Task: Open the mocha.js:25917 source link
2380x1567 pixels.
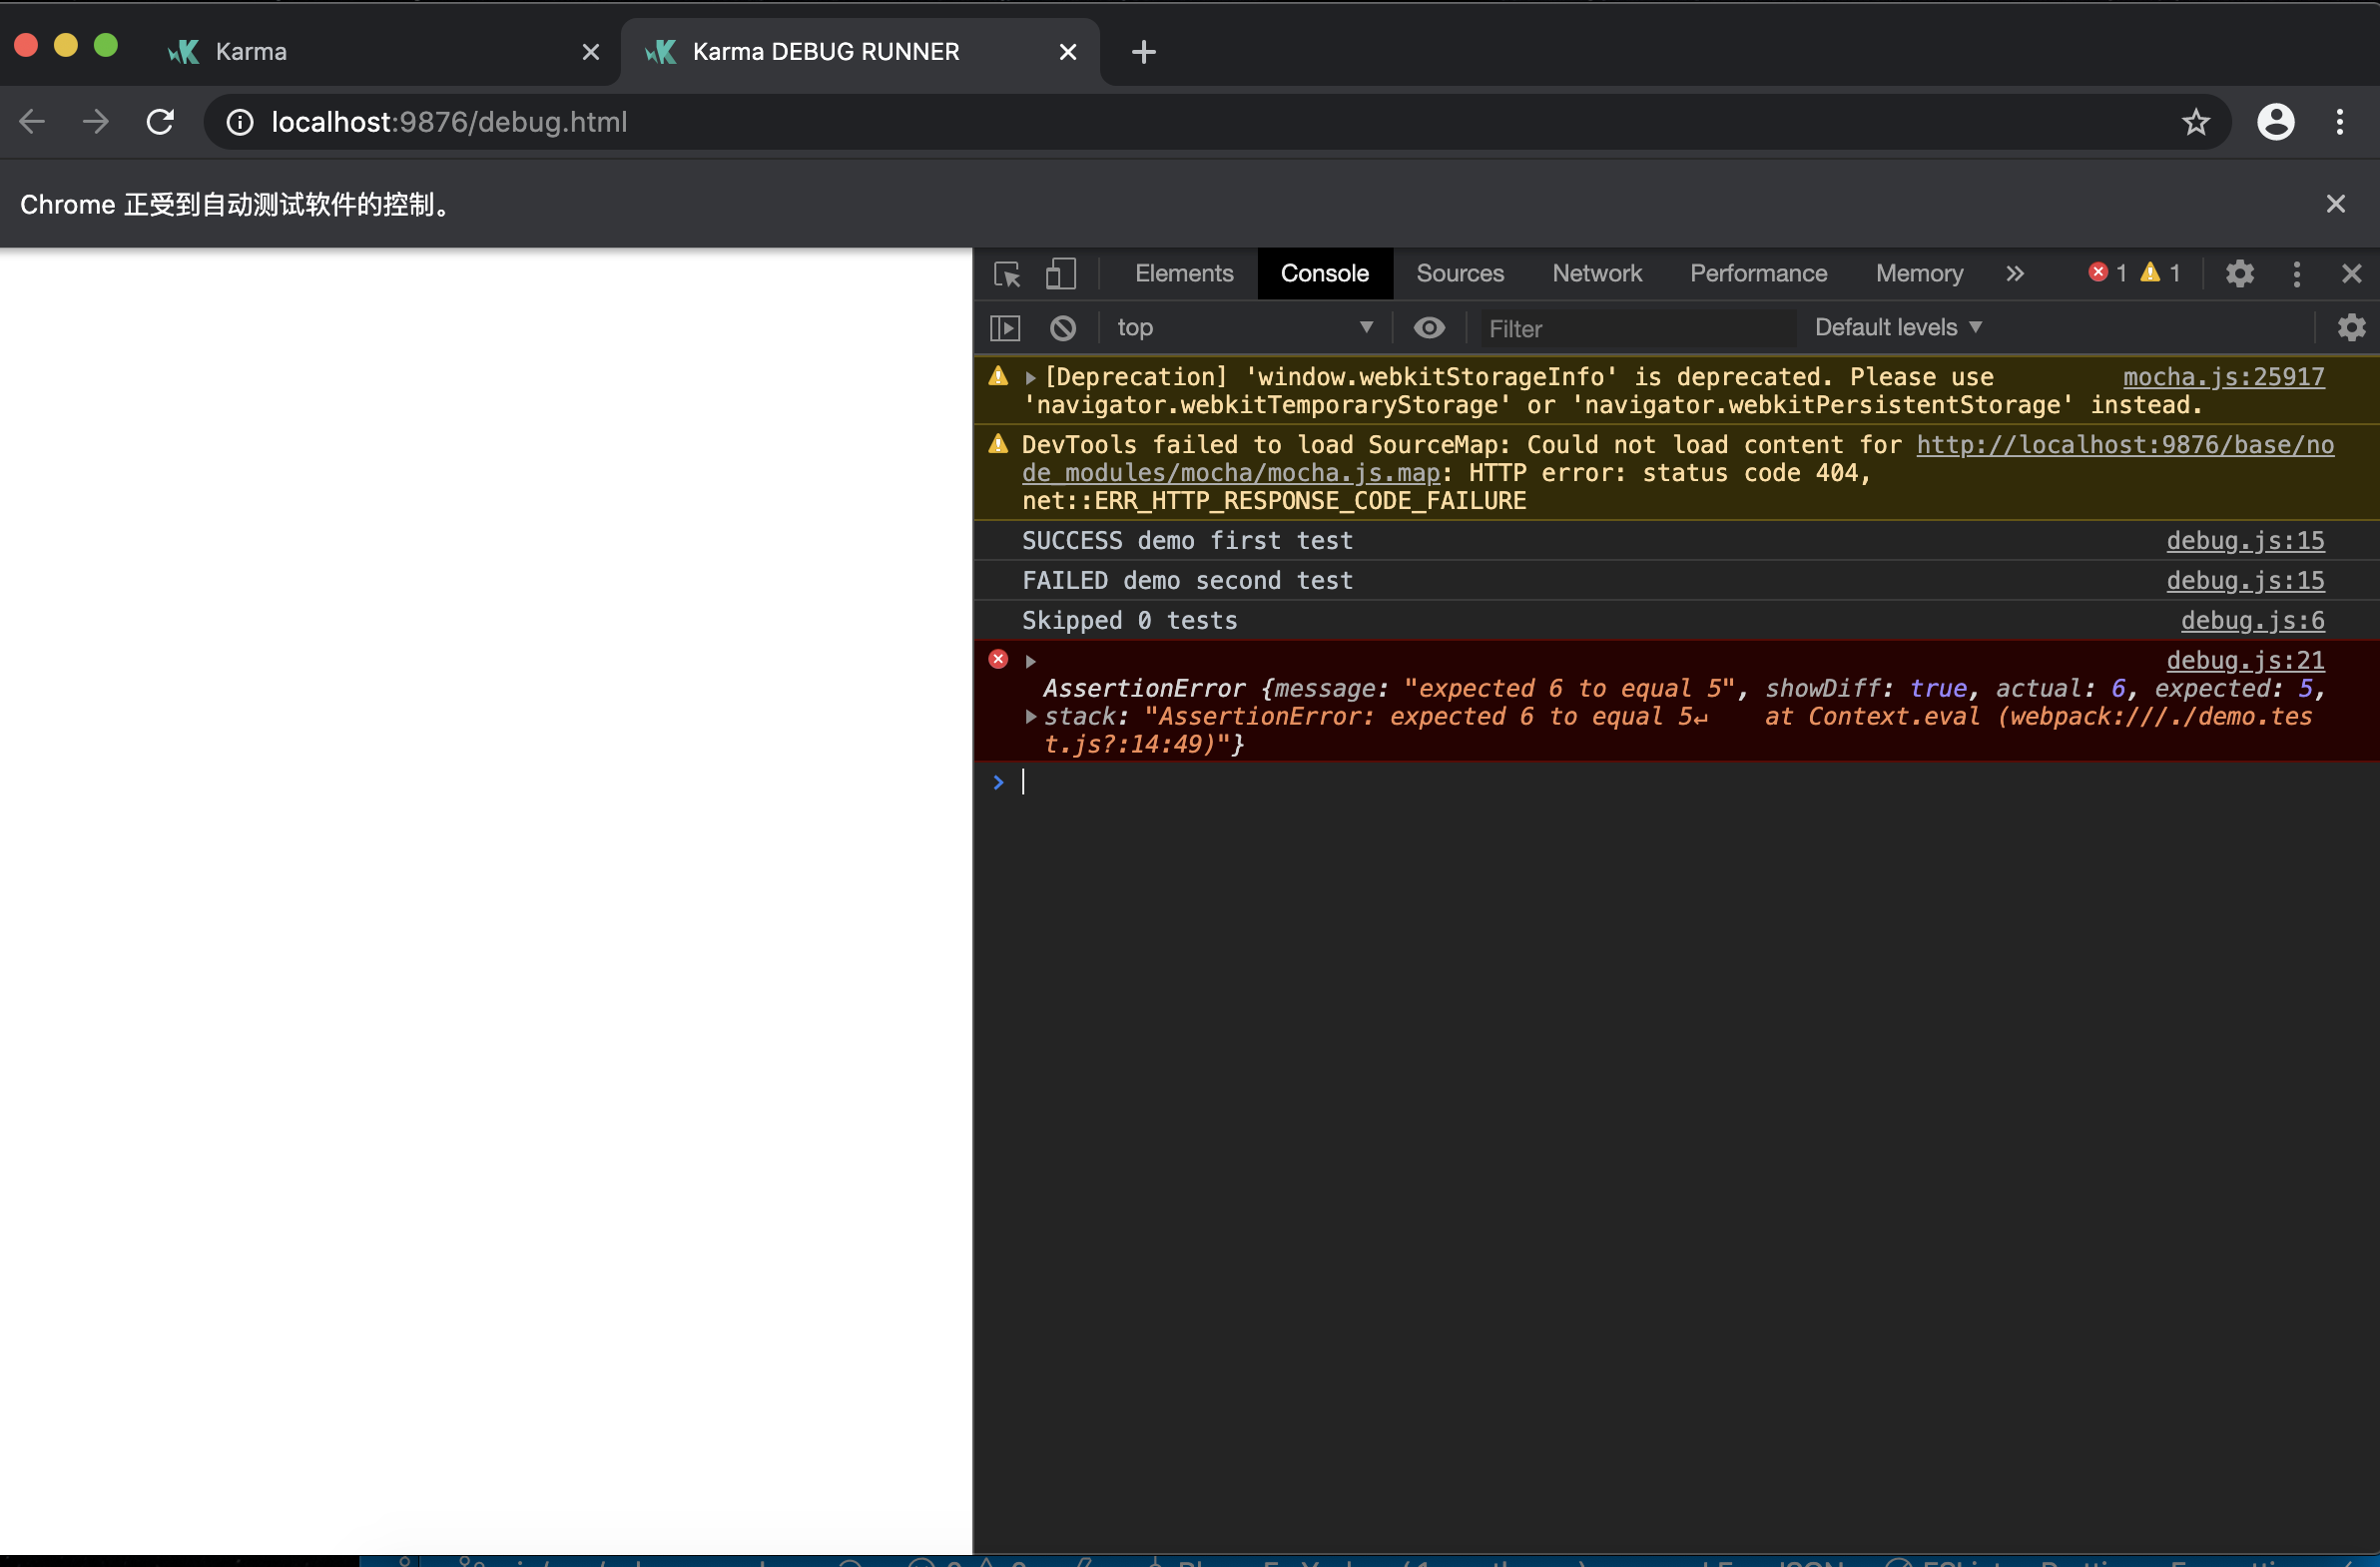Action: (x=2223, y=377)
